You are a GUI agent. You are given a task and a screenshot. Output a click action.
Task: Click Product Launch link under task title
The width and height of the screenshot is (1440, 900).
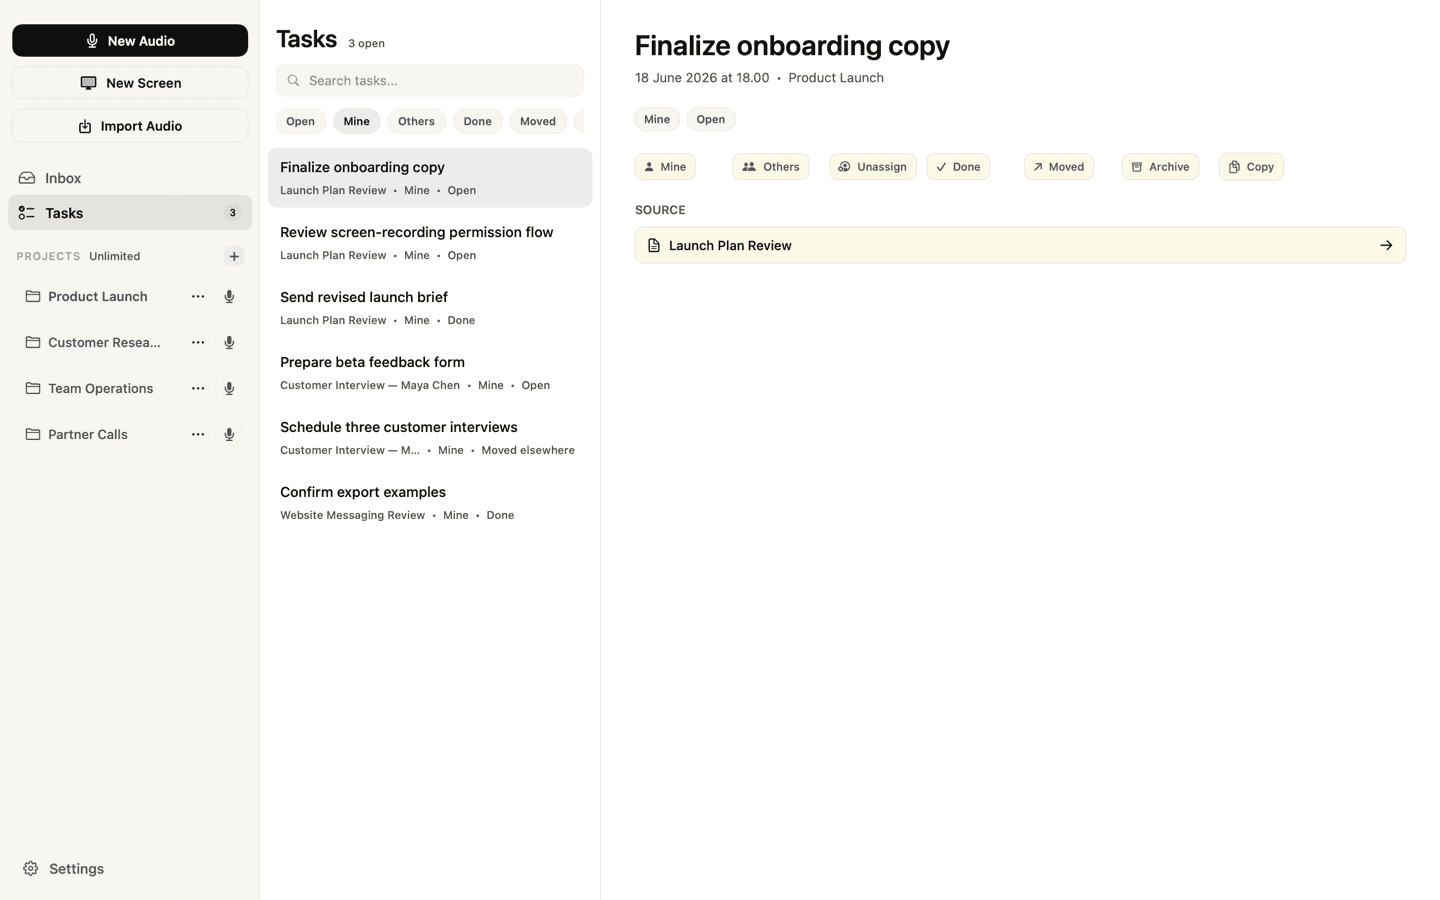click(x=836, y=78)
